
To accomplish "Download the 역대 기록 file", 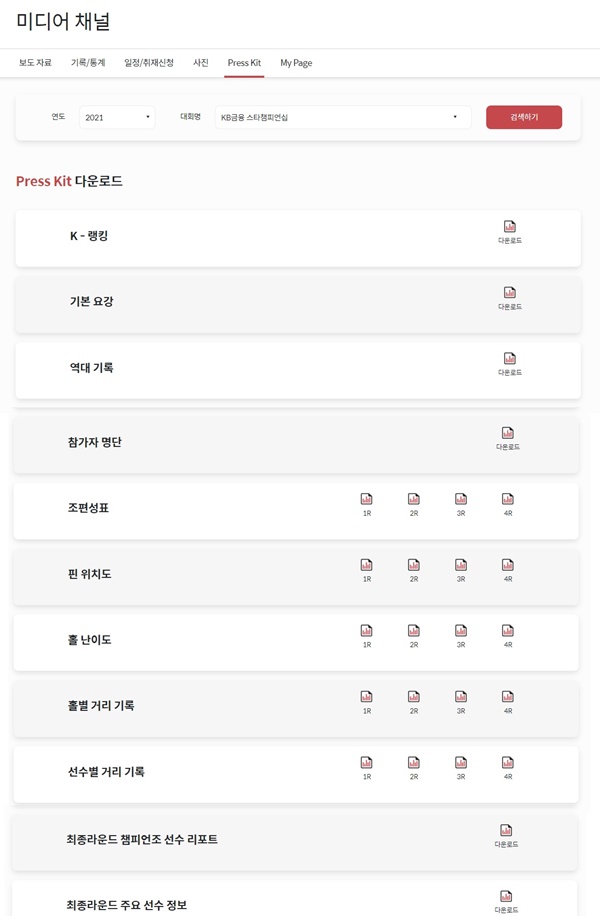I will tap(509, 363).
